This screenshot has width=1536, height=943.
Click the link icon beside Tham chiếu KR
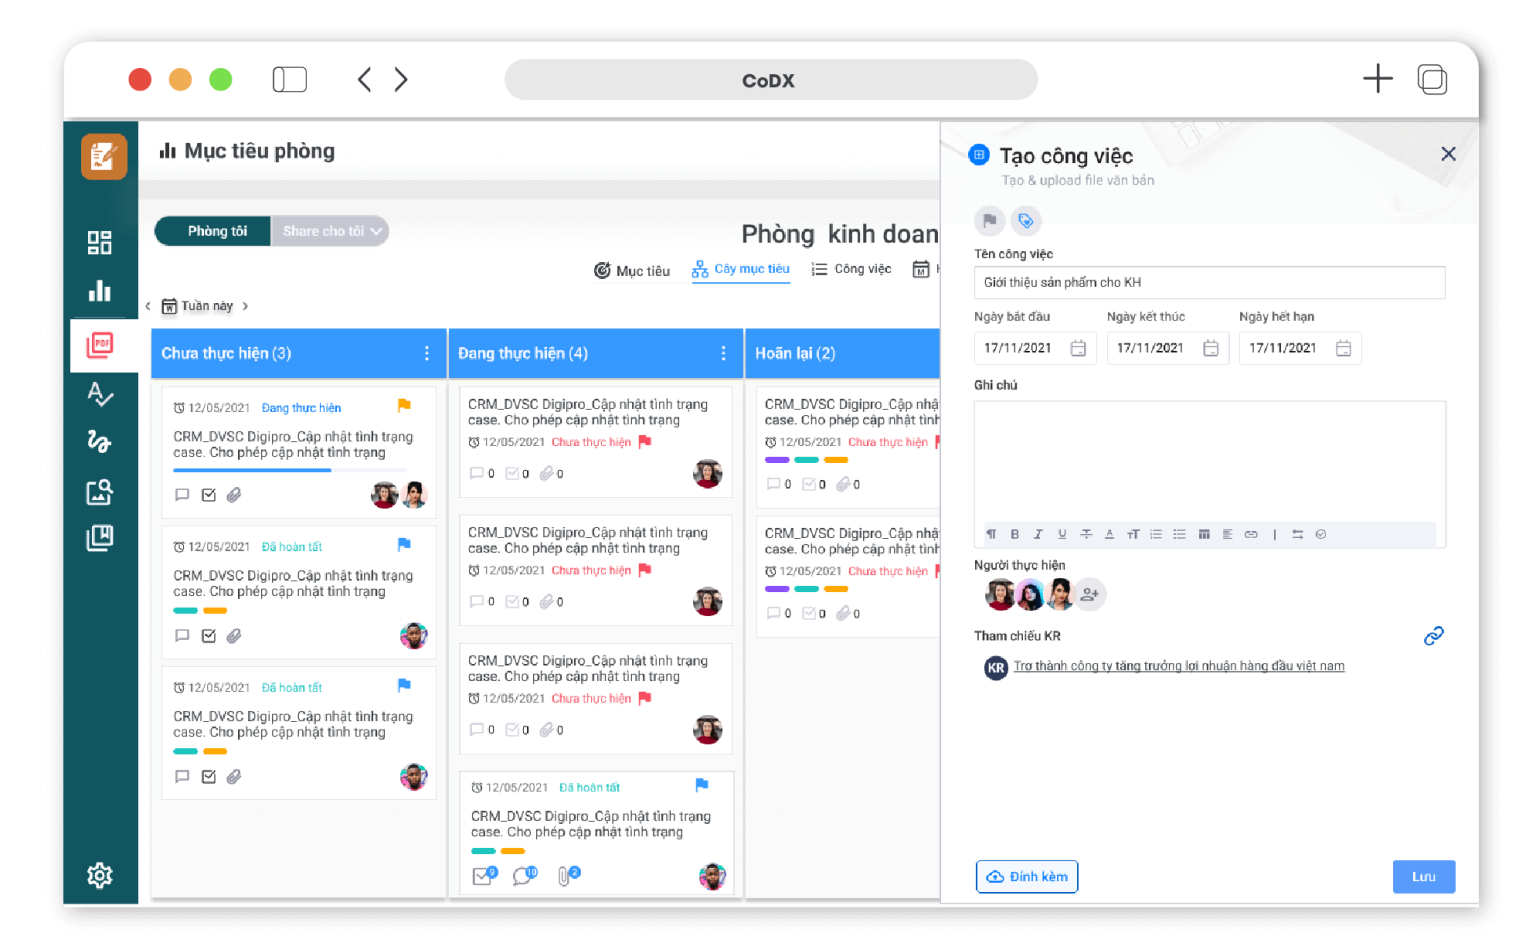click(x=1433, y=636)
